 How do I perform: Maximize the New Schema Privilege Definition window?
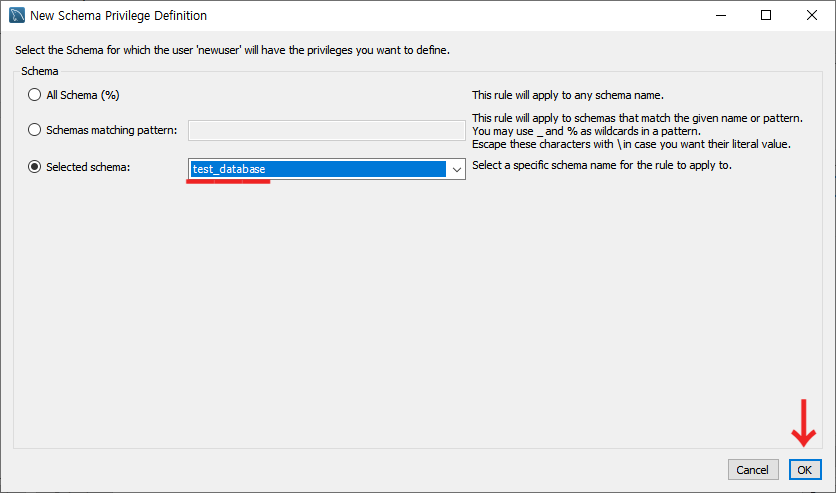[x=766, y=15]
